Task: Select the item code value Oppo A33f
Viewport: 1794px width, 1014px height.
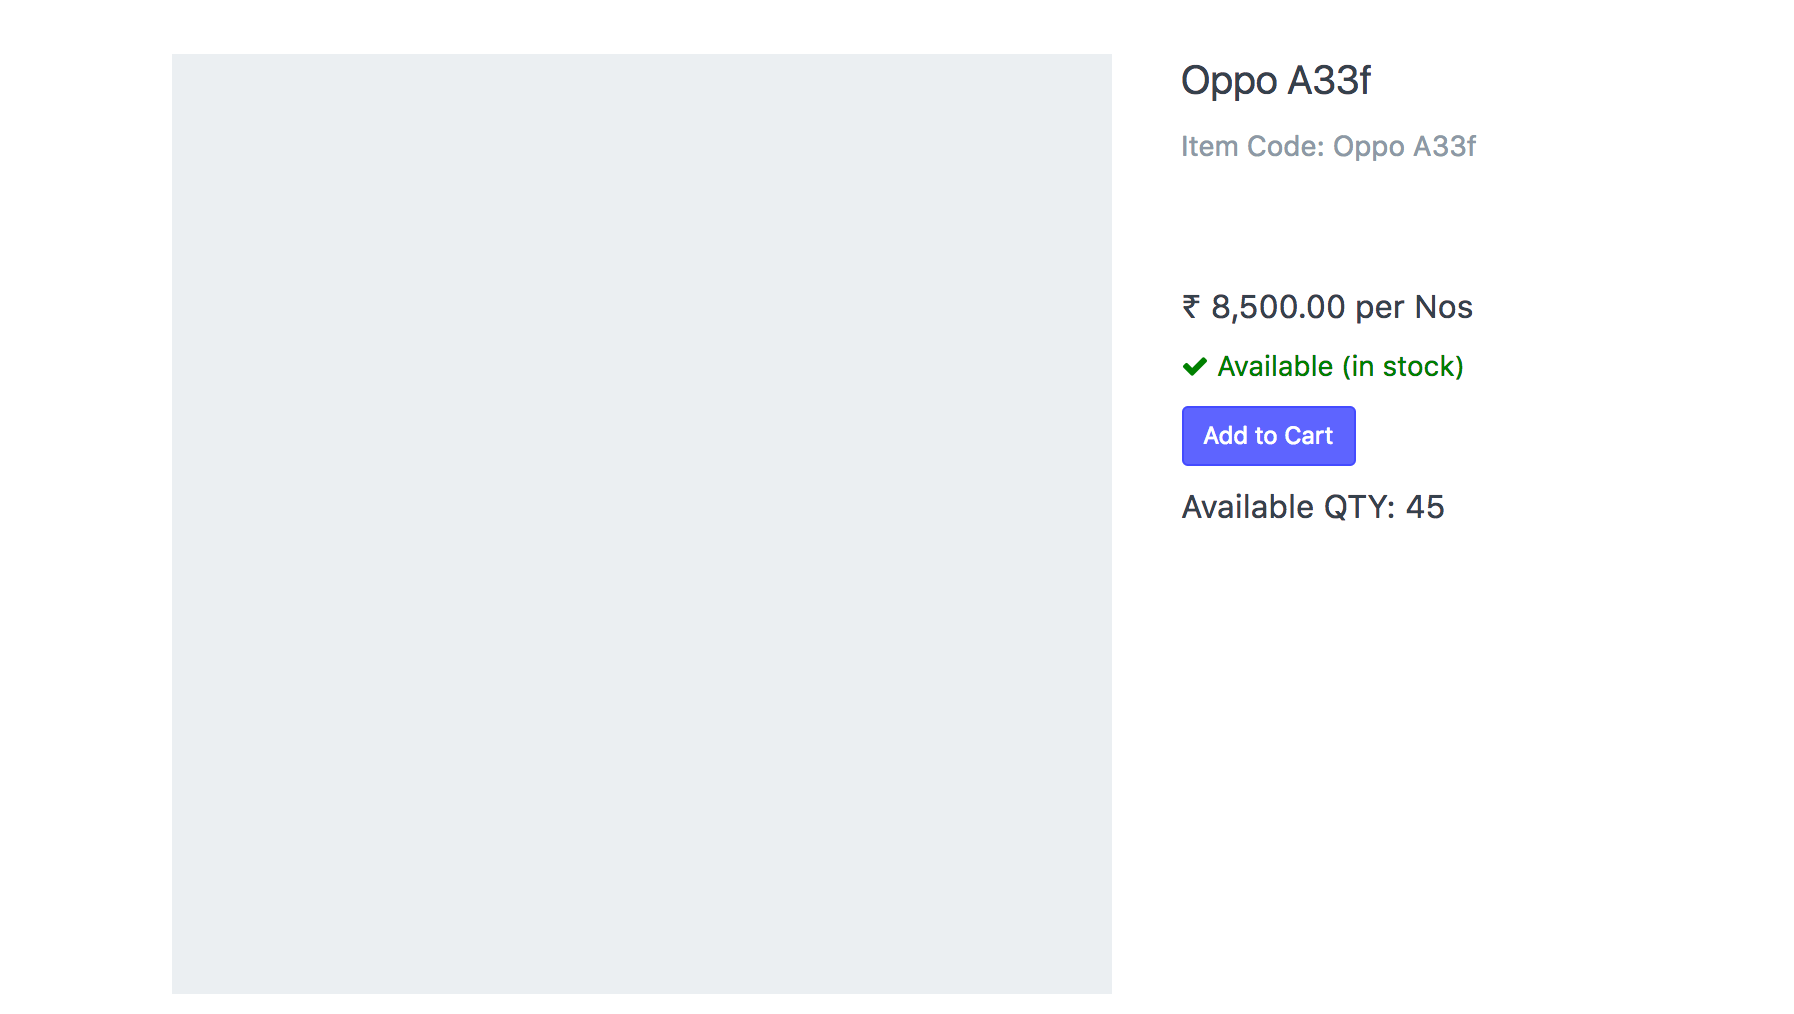Action: [x=1404, y=146]
